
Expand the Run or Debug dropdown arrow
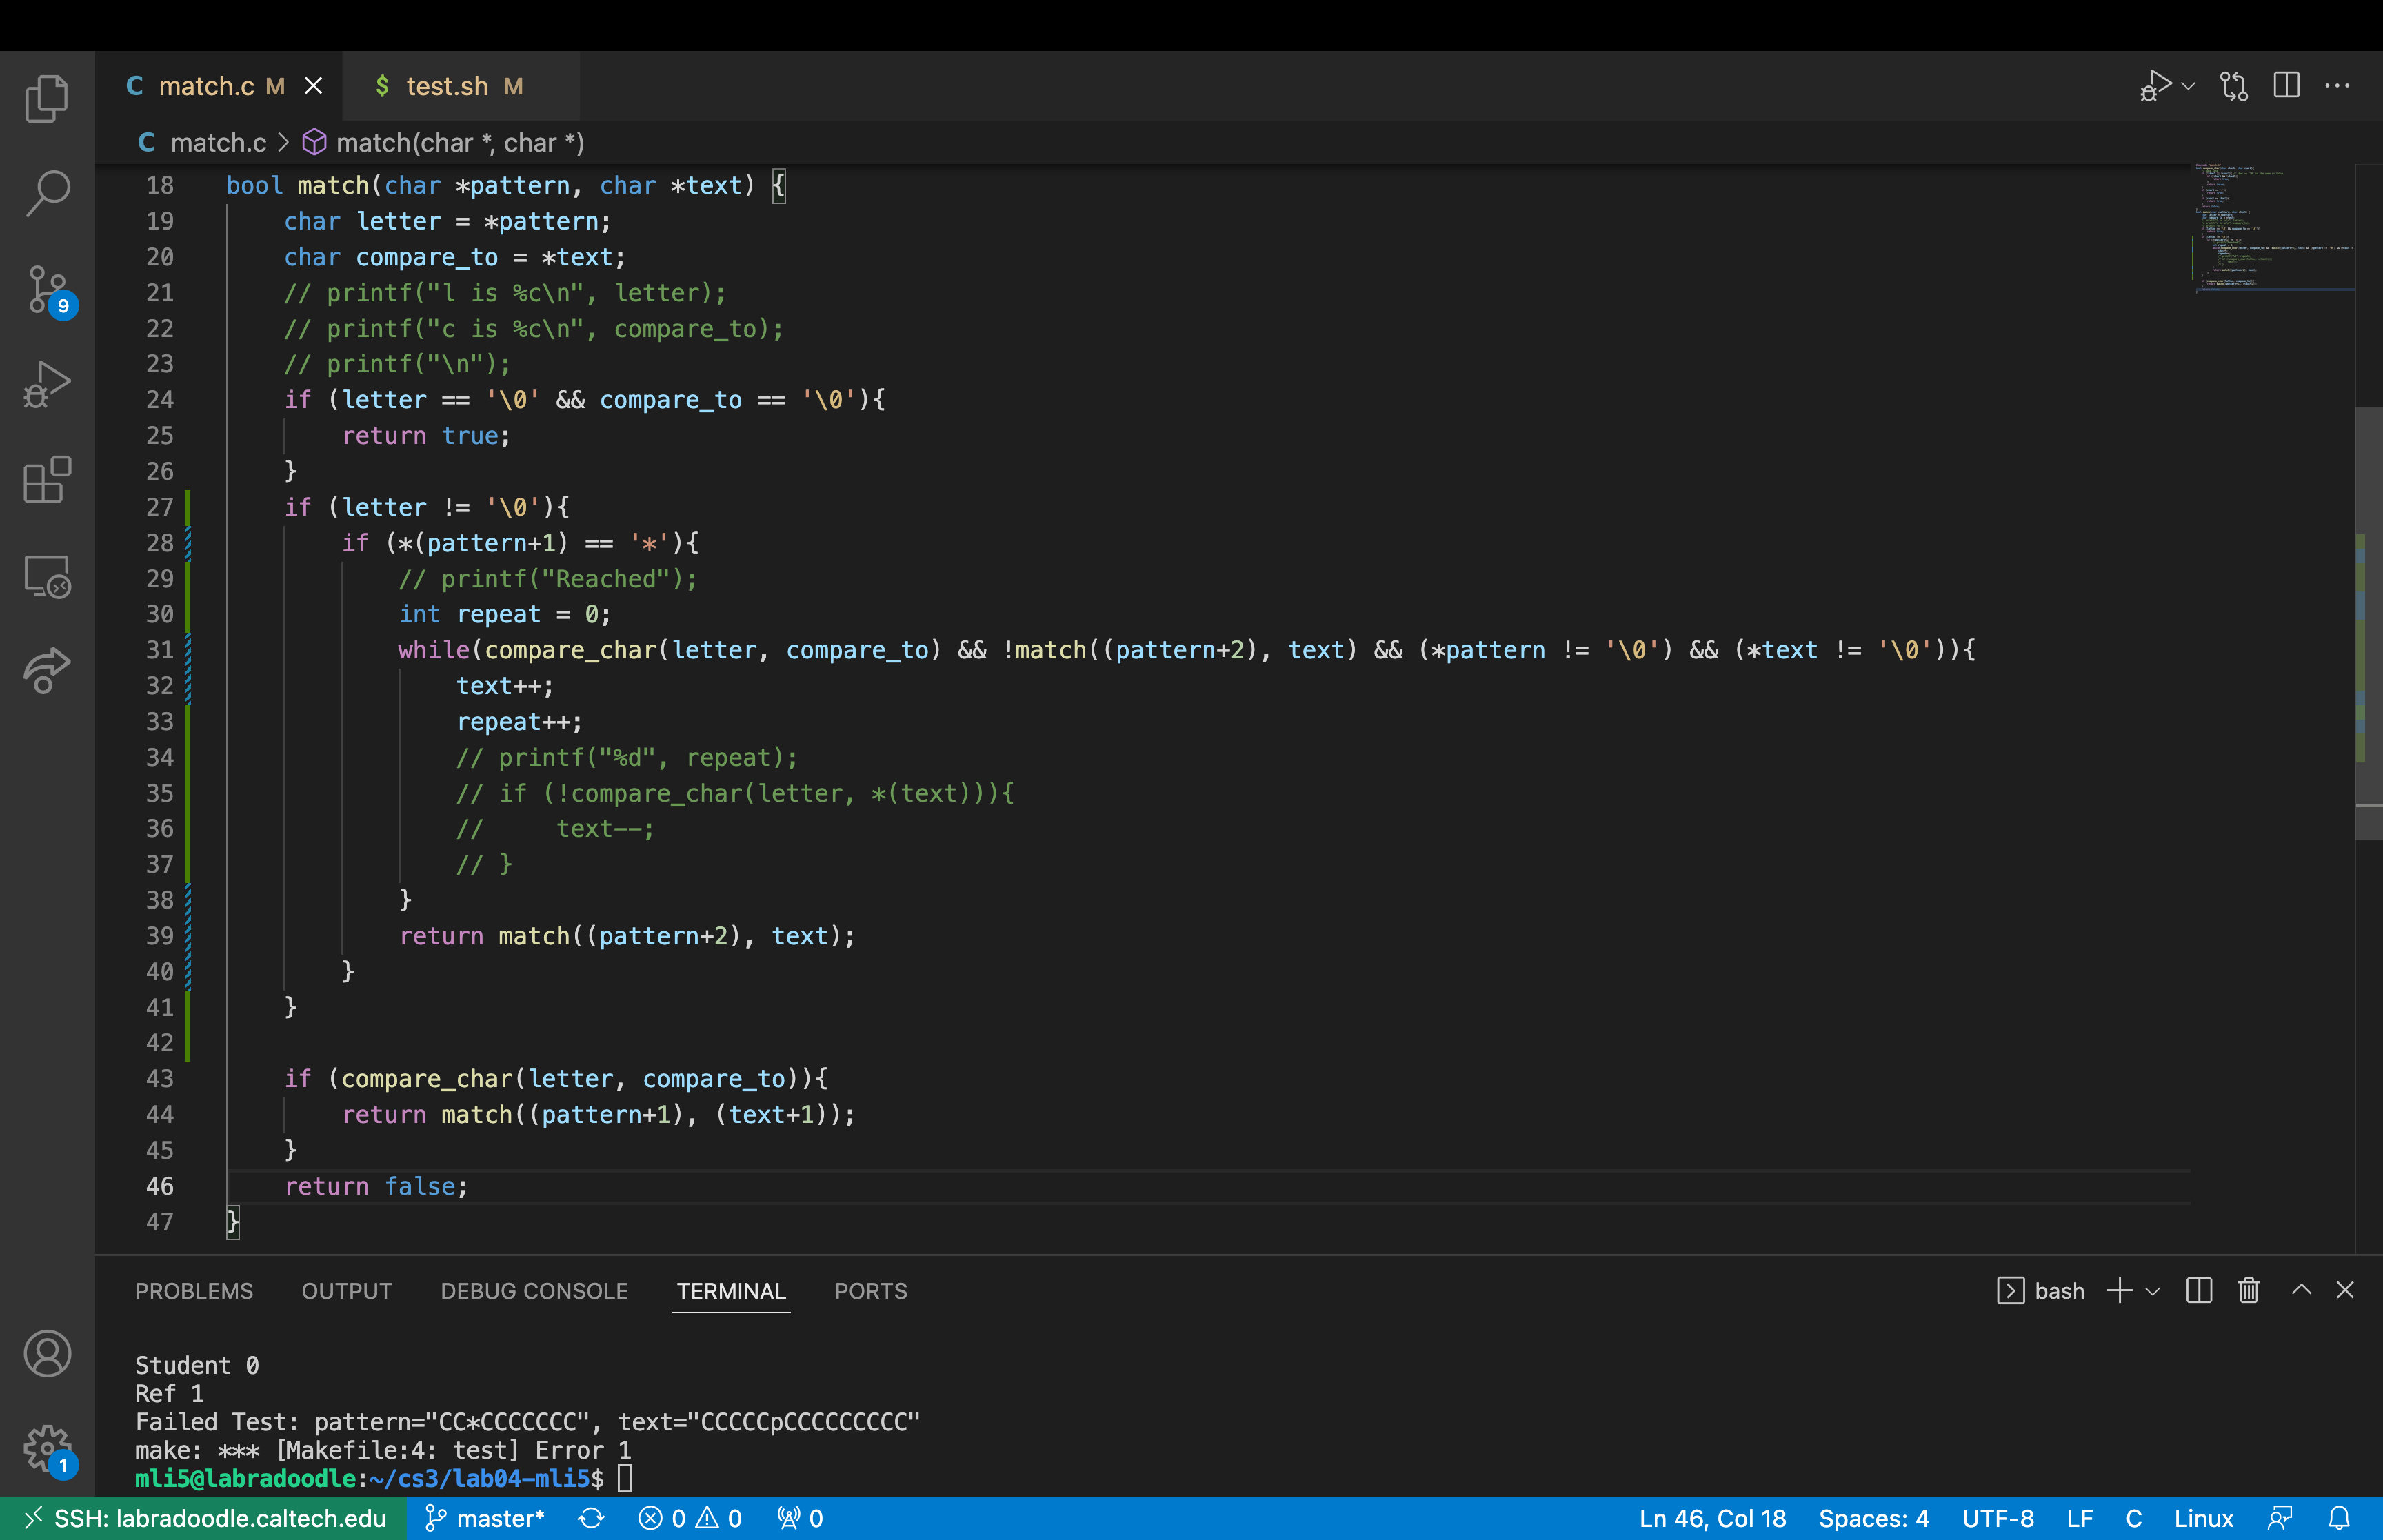tap(2188, 86)
